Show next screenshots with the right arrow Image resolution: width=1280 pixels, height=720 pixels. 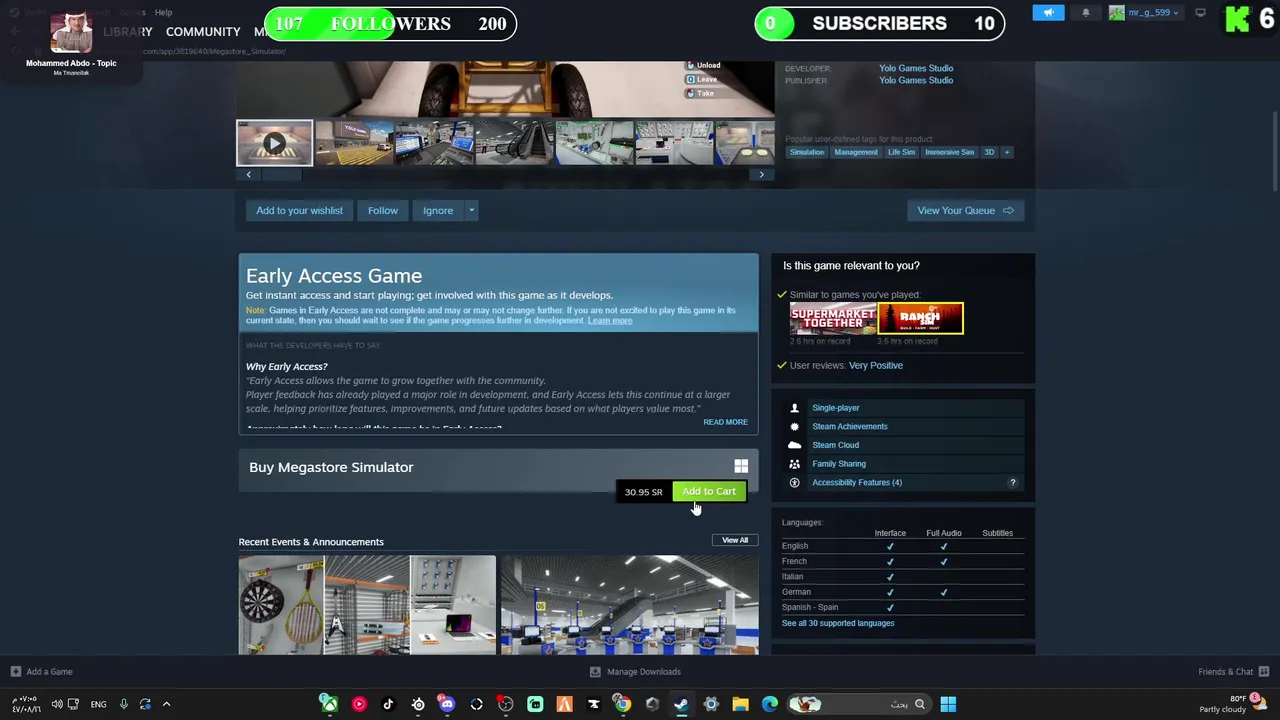tap(761, 175)
